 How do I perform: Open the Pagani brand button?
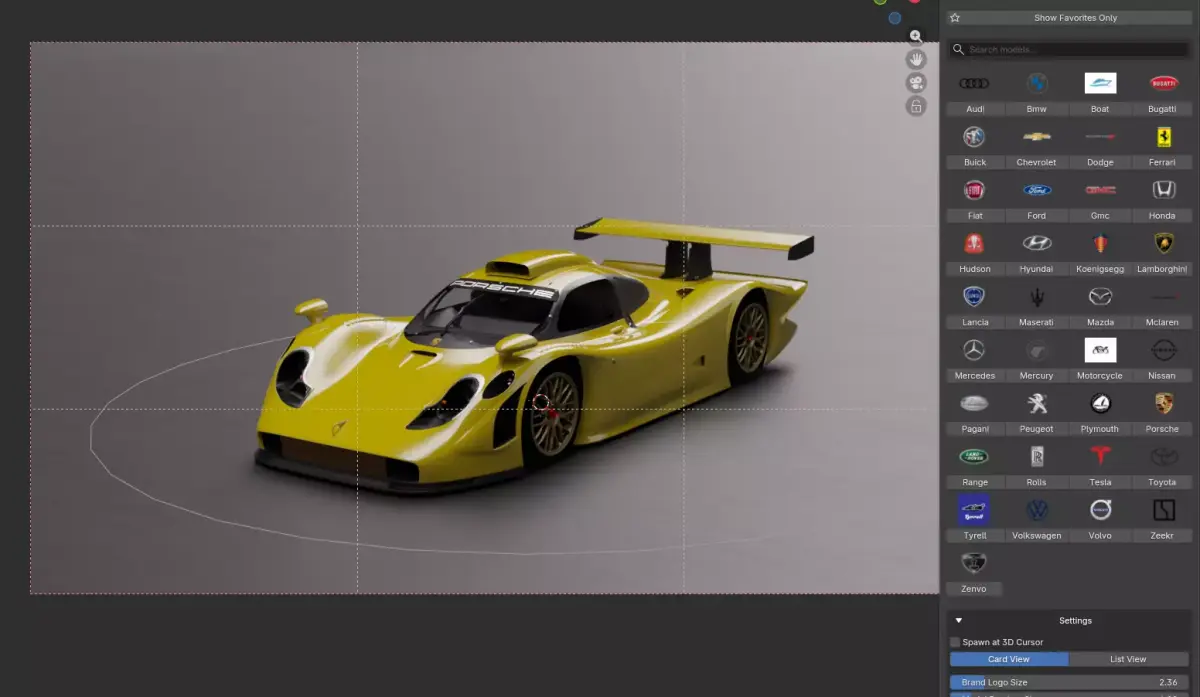click(975, 429)
